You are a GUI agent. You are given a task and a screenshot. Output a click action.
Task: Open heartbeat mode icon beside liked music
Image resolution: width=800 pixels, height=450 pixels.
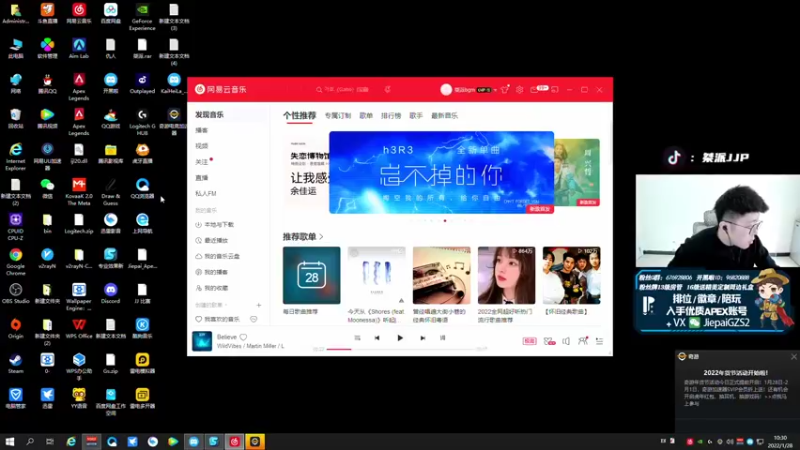pos(254,319)
